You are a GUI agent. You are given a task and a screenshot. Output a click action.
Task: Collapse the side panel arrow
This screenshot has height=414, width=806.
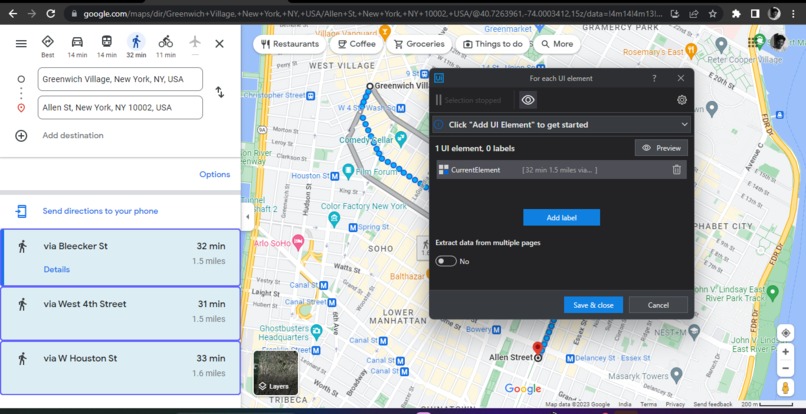[247, 217]
